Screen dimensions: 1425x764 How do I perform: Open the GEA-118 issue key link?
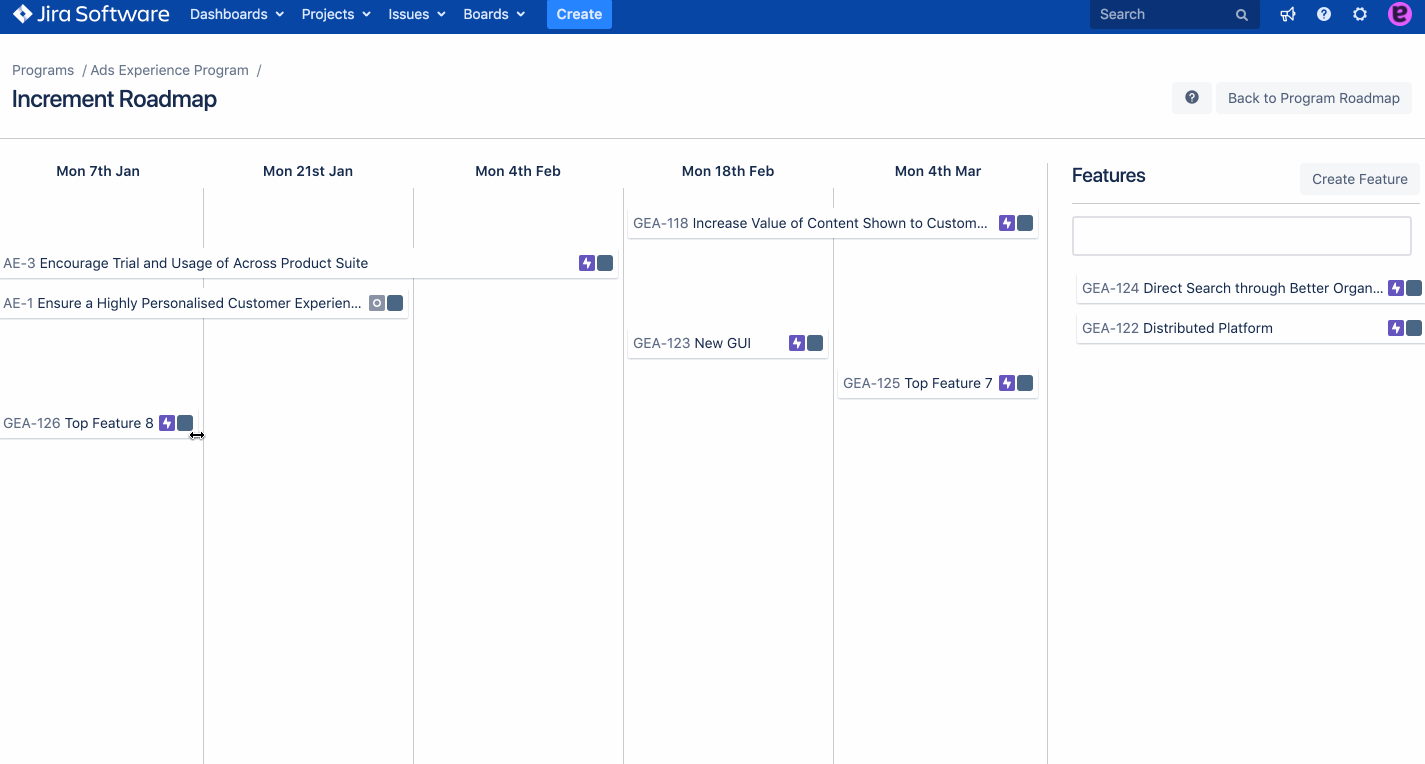(x=661, y=223)
